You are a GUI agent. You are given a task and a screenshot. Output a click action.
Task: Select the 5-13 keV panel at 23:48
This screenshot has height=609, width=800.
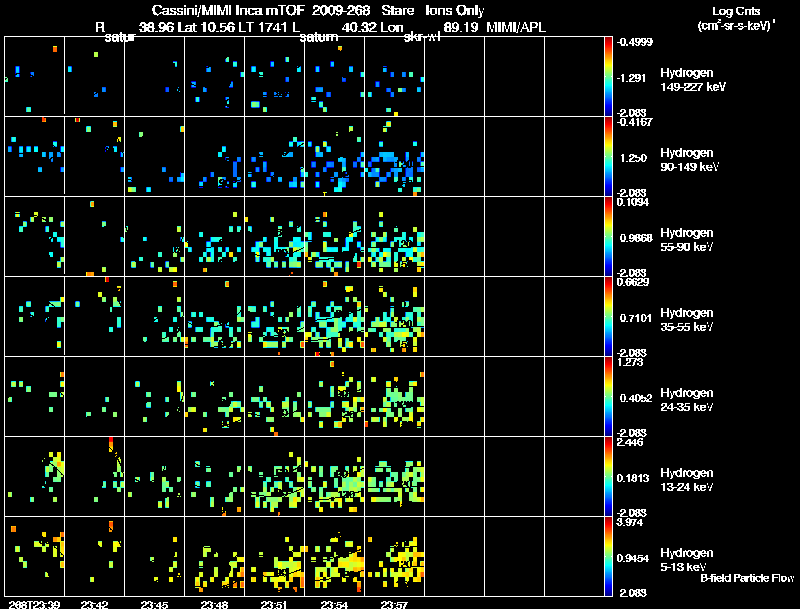pos(214,556)
